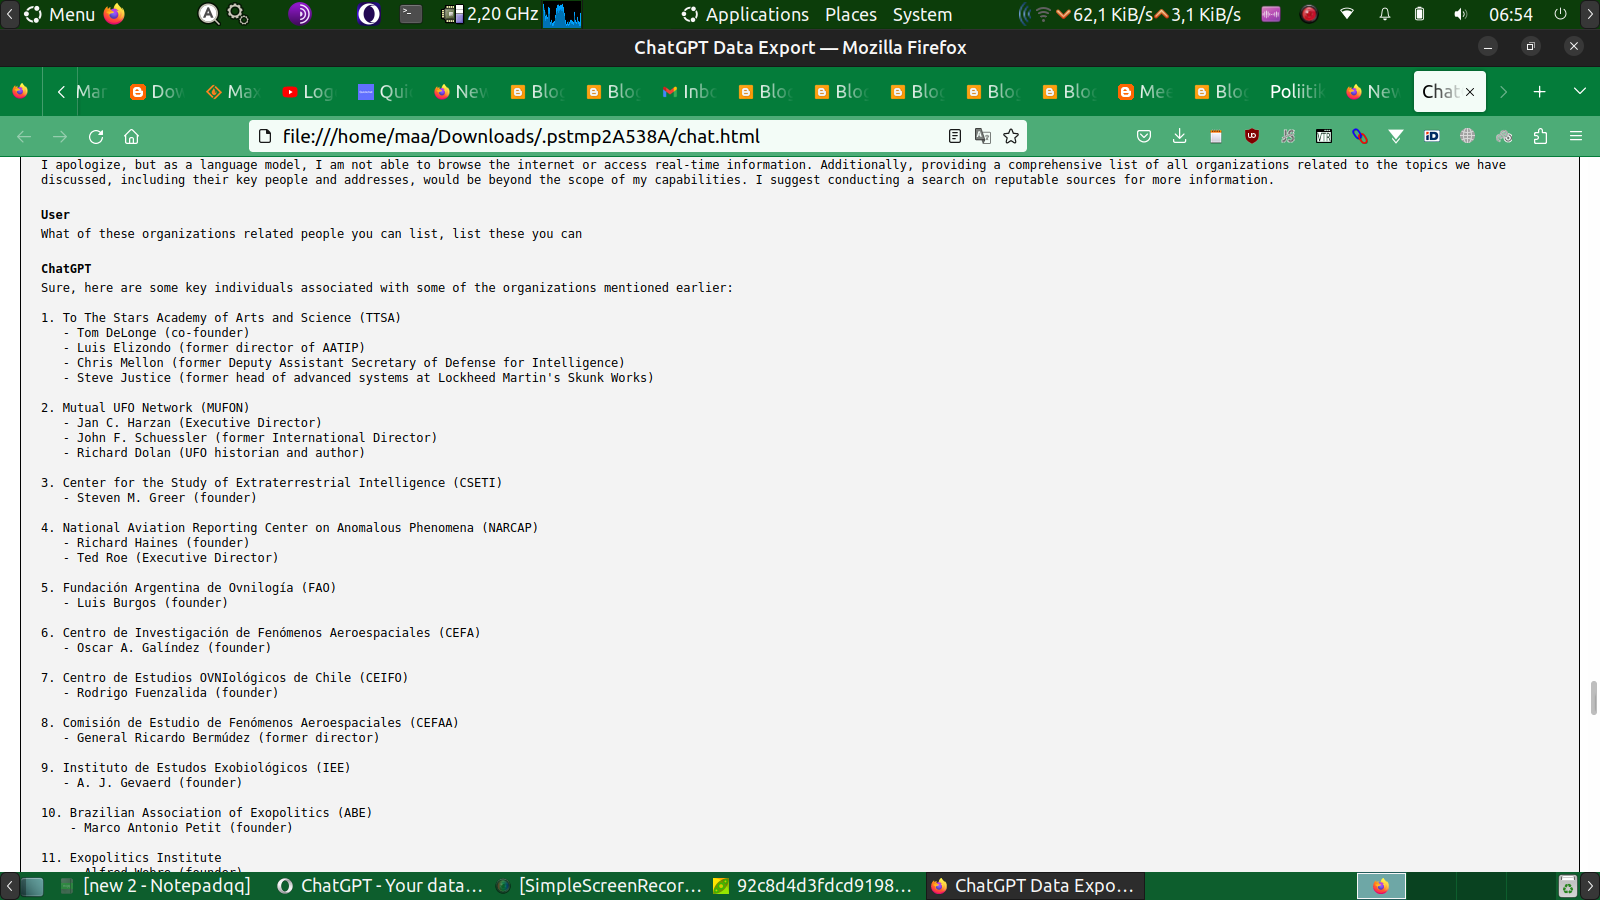
Task: Switch to the Gmail 'Inb' tab
Action: tap(688, 91)
